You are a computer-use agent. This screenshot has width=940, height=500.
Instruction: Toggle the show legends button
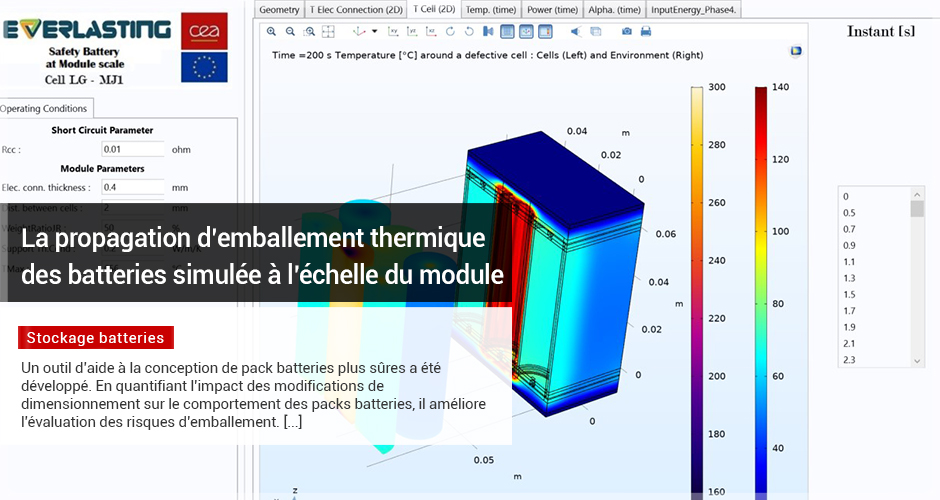tap(545, 31)
